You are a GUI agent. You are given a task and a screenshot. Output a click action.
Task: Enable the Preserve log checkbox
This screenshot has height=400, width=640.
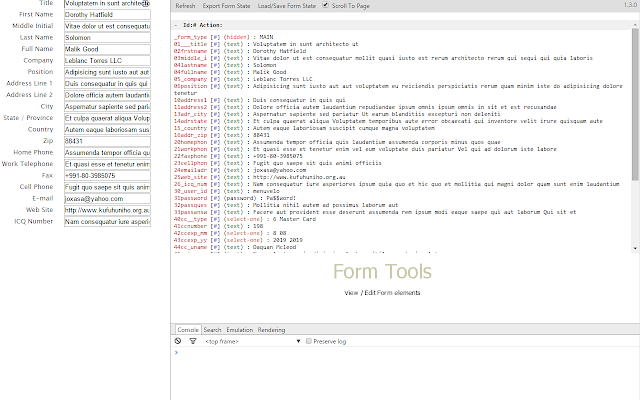[309, 341]
